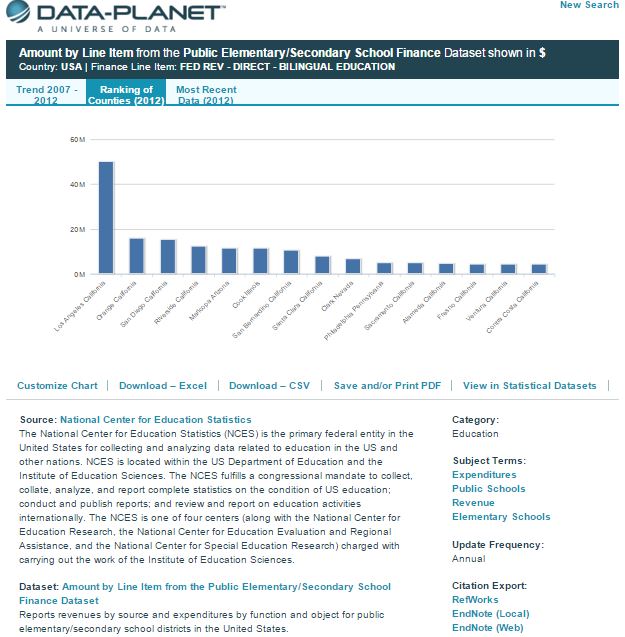Open the New Search link
The width and height of the screenshot is (625, 637).
pos(589,5)
